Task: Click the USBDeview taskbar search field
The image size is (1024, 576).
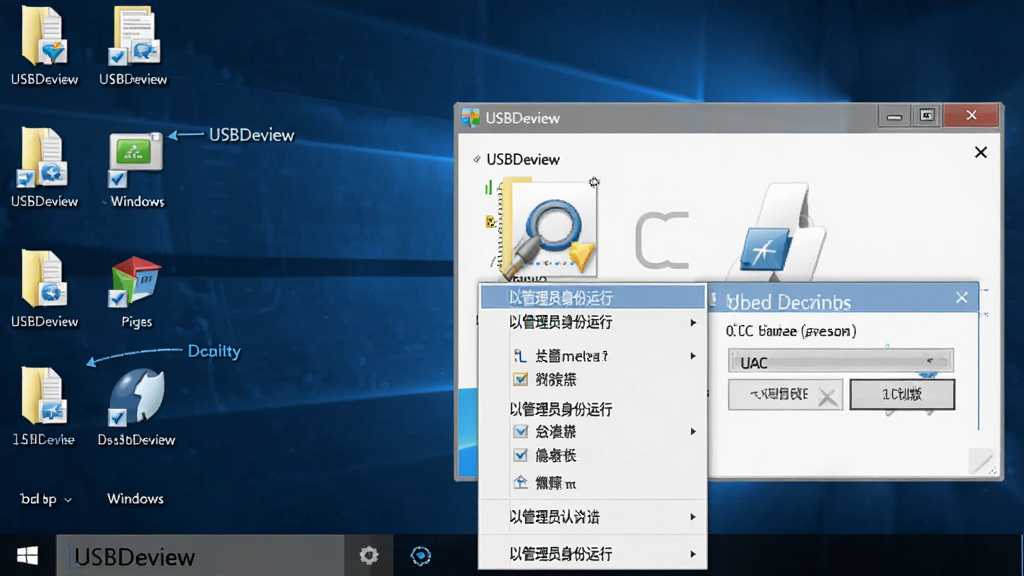Action: [x=200, y=556]
